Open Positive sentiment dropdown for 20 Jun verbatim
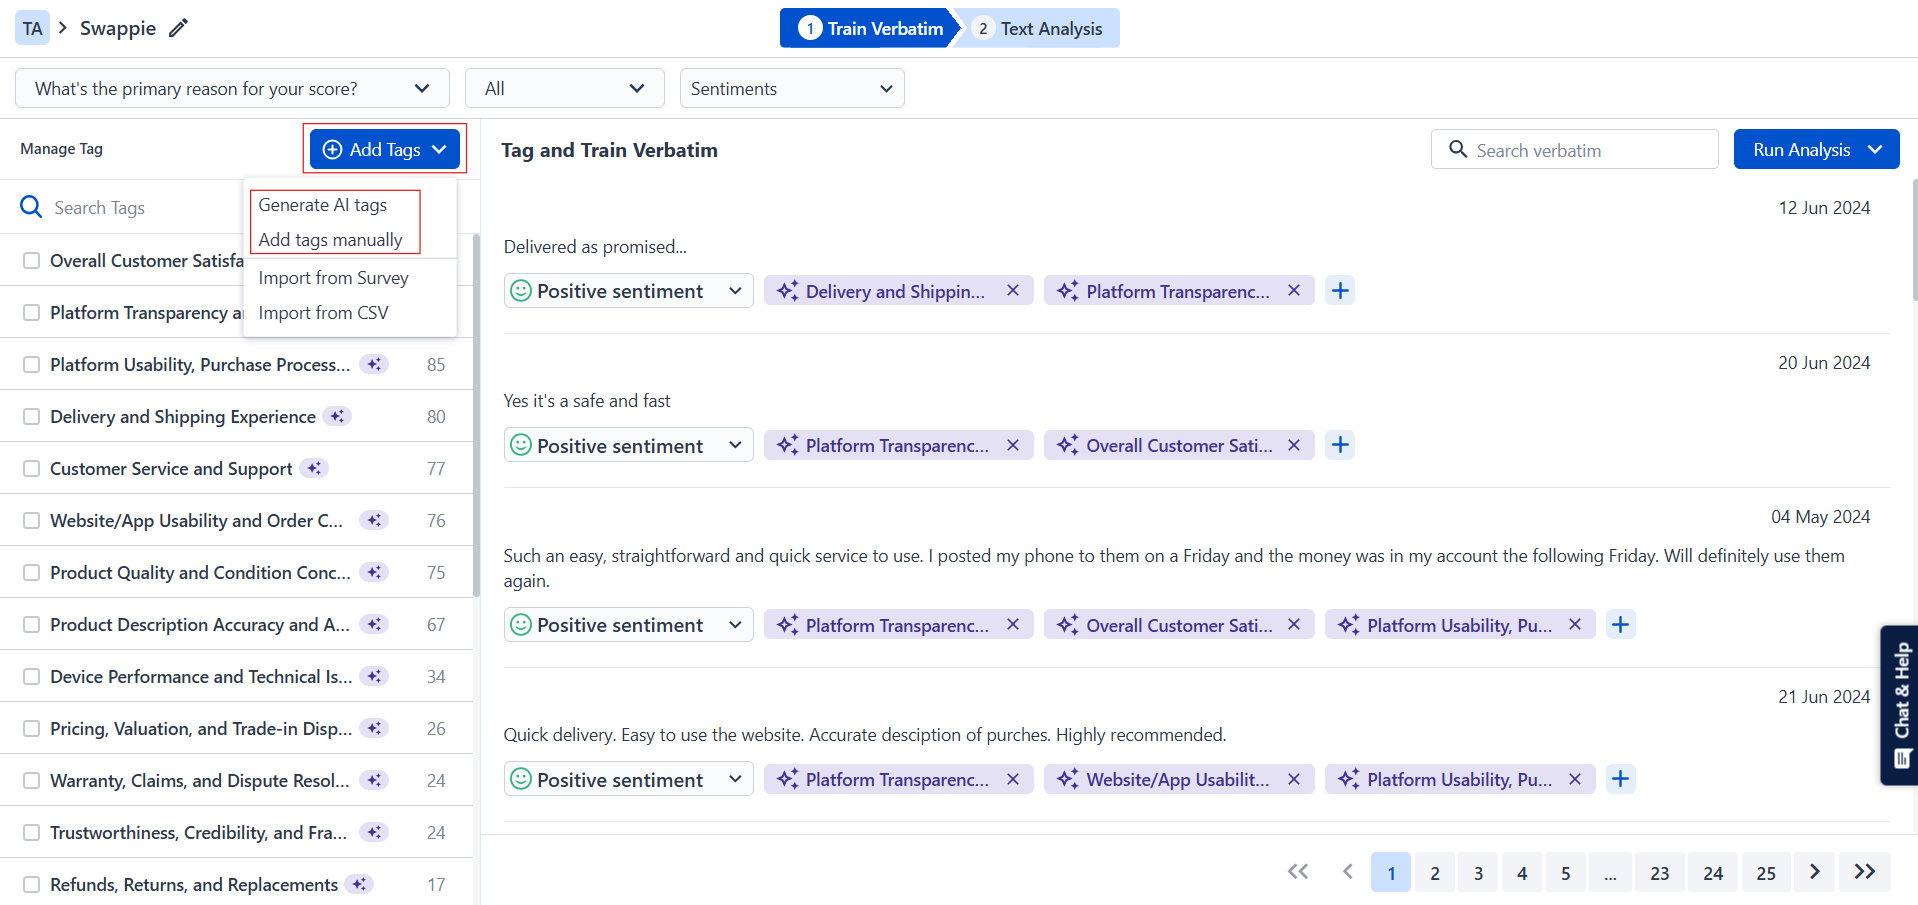The height and width of the screenshot is (905, 1918). pos(628,446)
